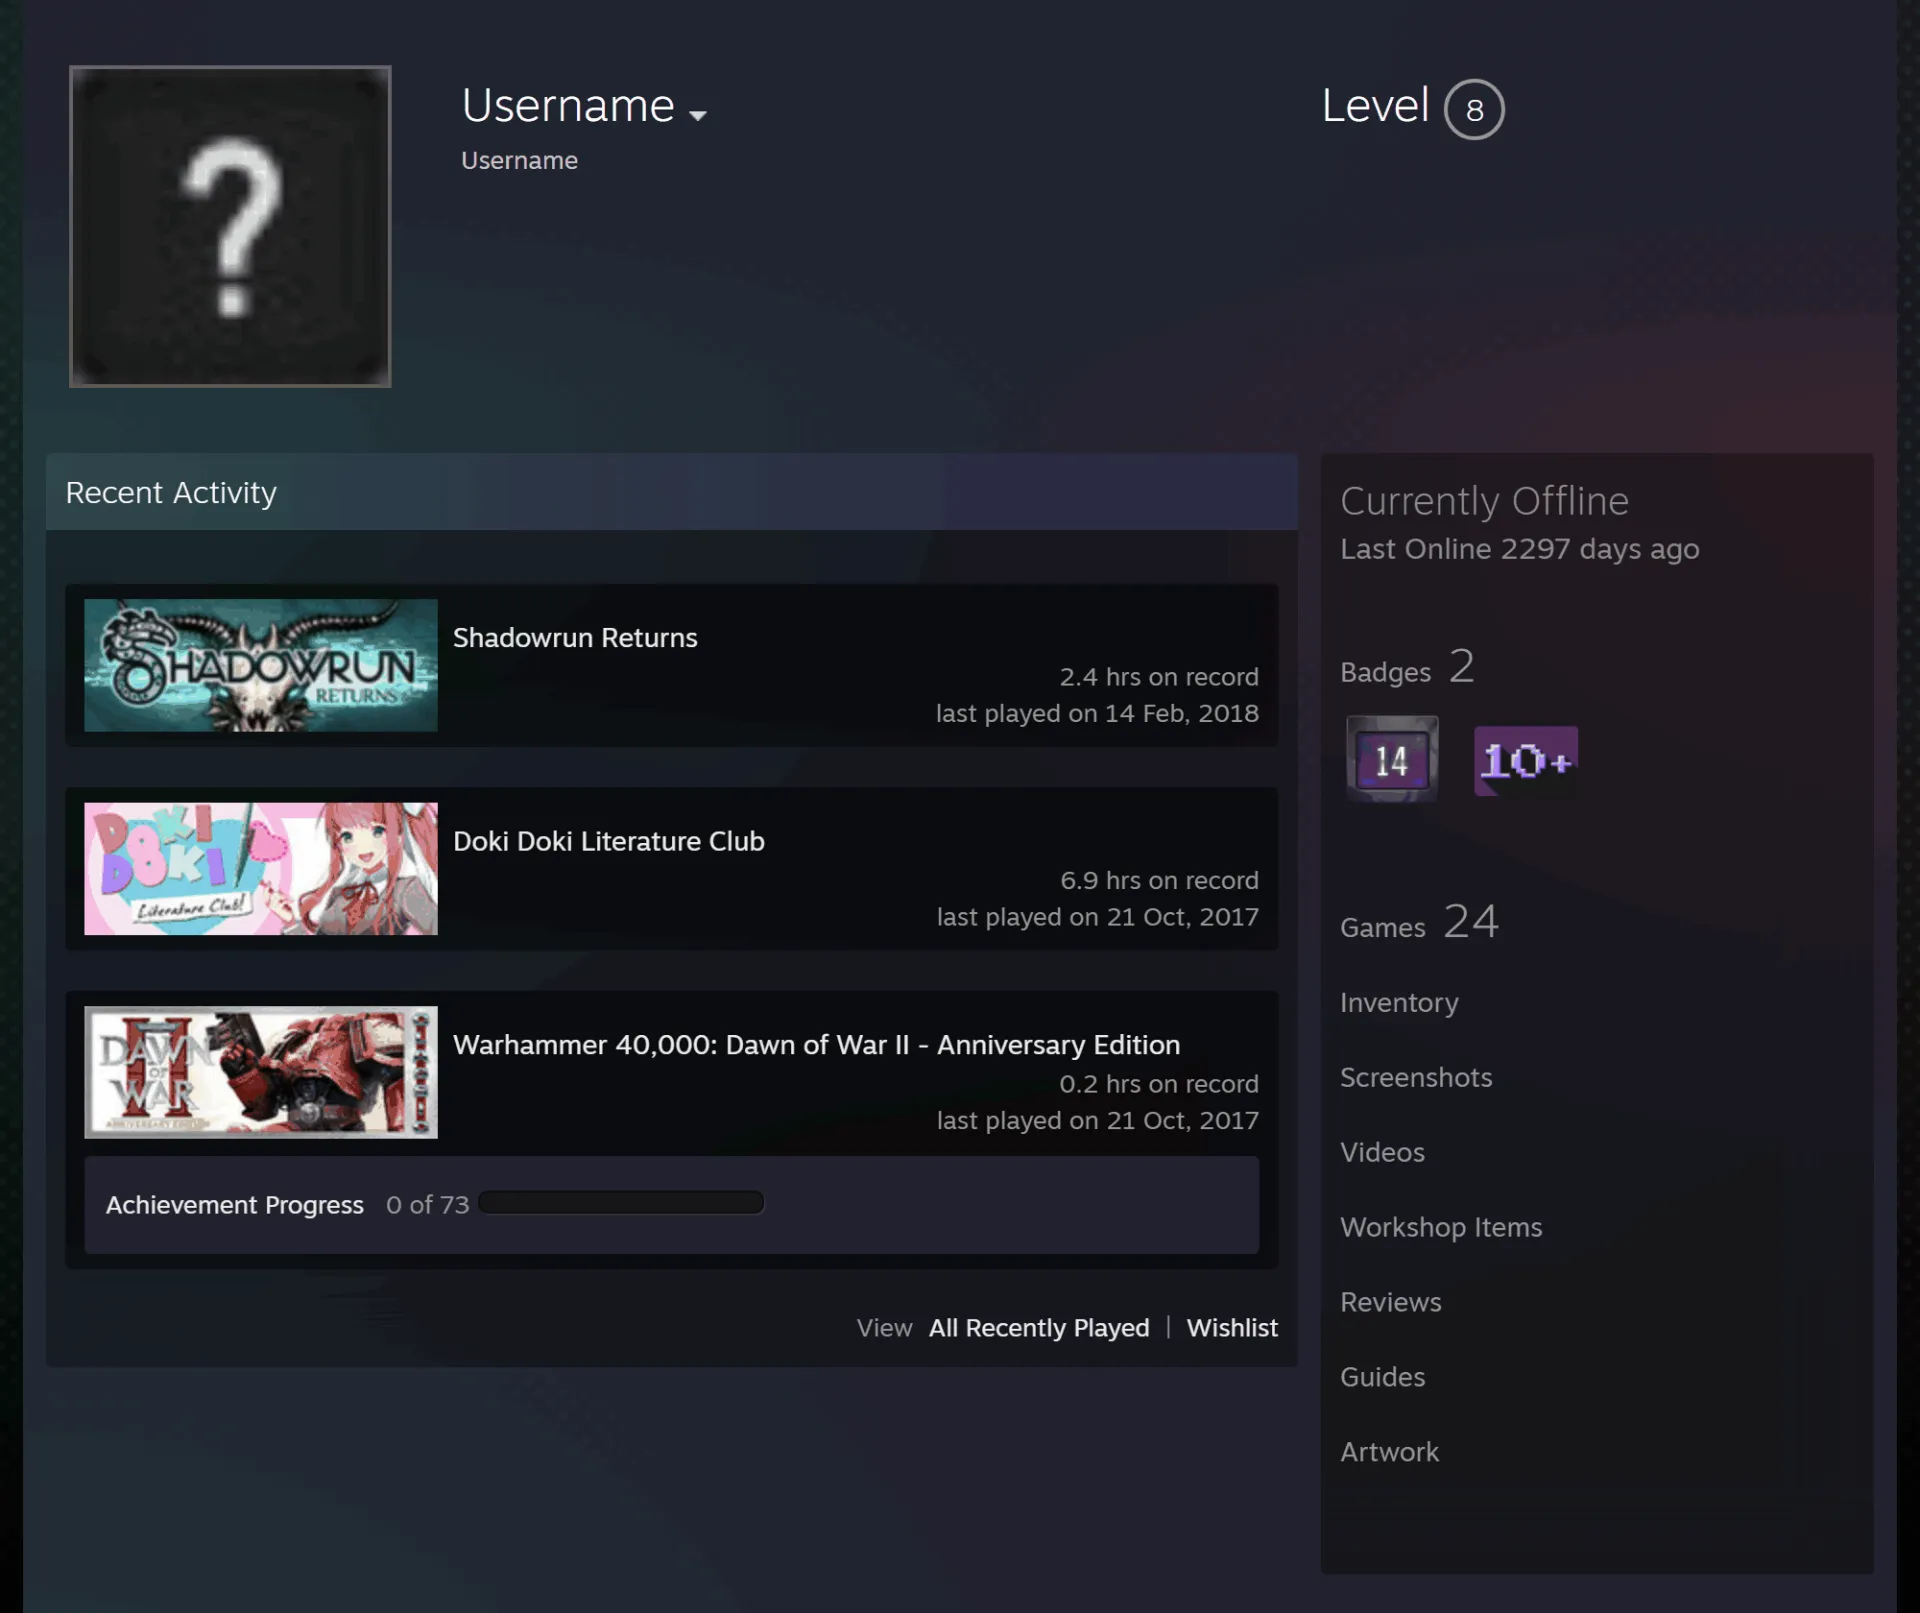
Task: Click the Doki Doki Literature Club title
Action: (609, 841)
